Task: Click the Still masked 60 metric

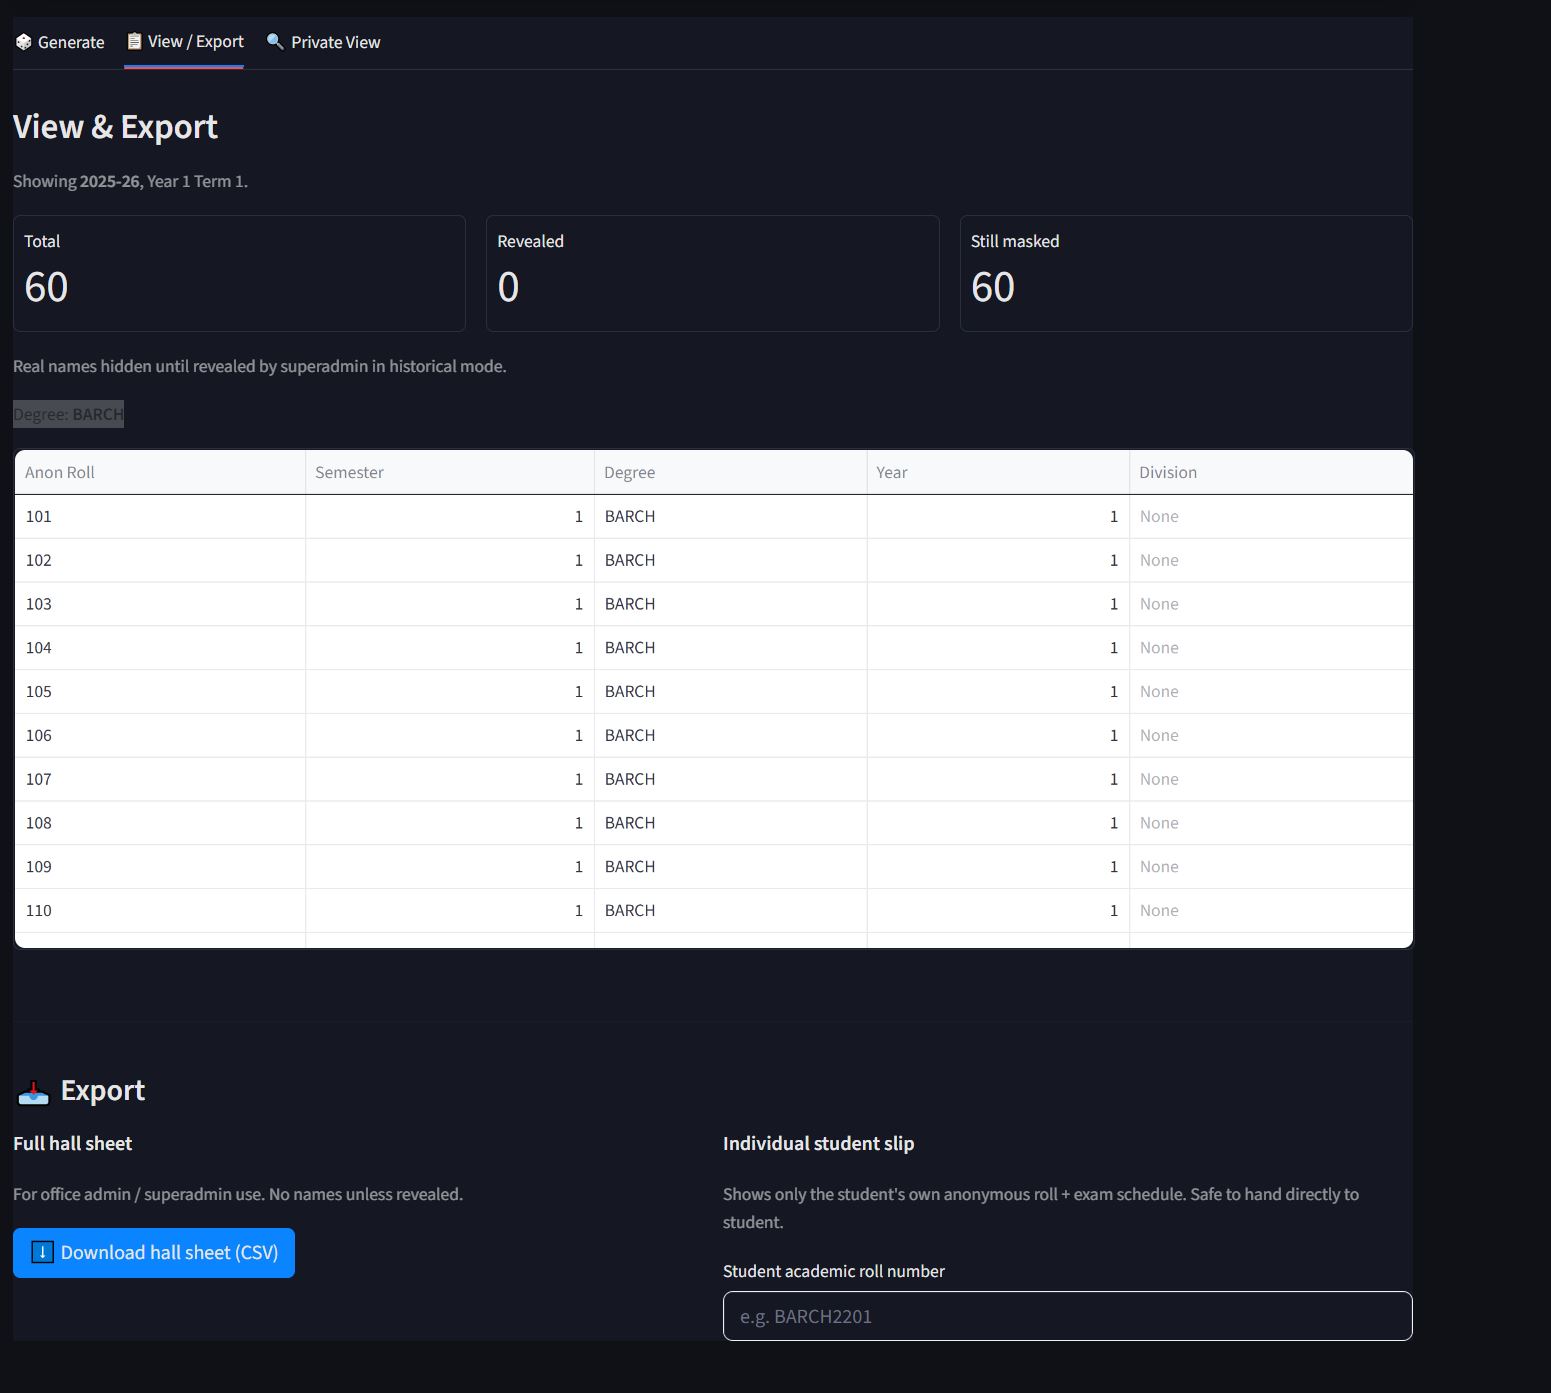Action: click(x=1186, y=273)
